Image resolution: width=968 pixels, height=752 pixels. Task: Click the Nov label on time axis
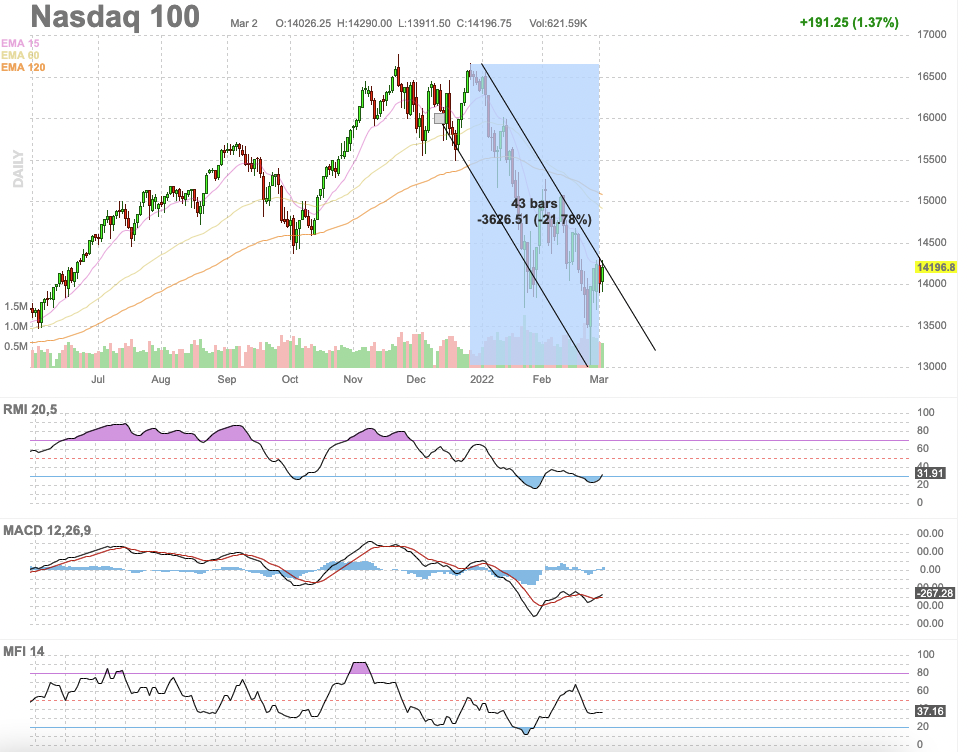coord(353,379)
